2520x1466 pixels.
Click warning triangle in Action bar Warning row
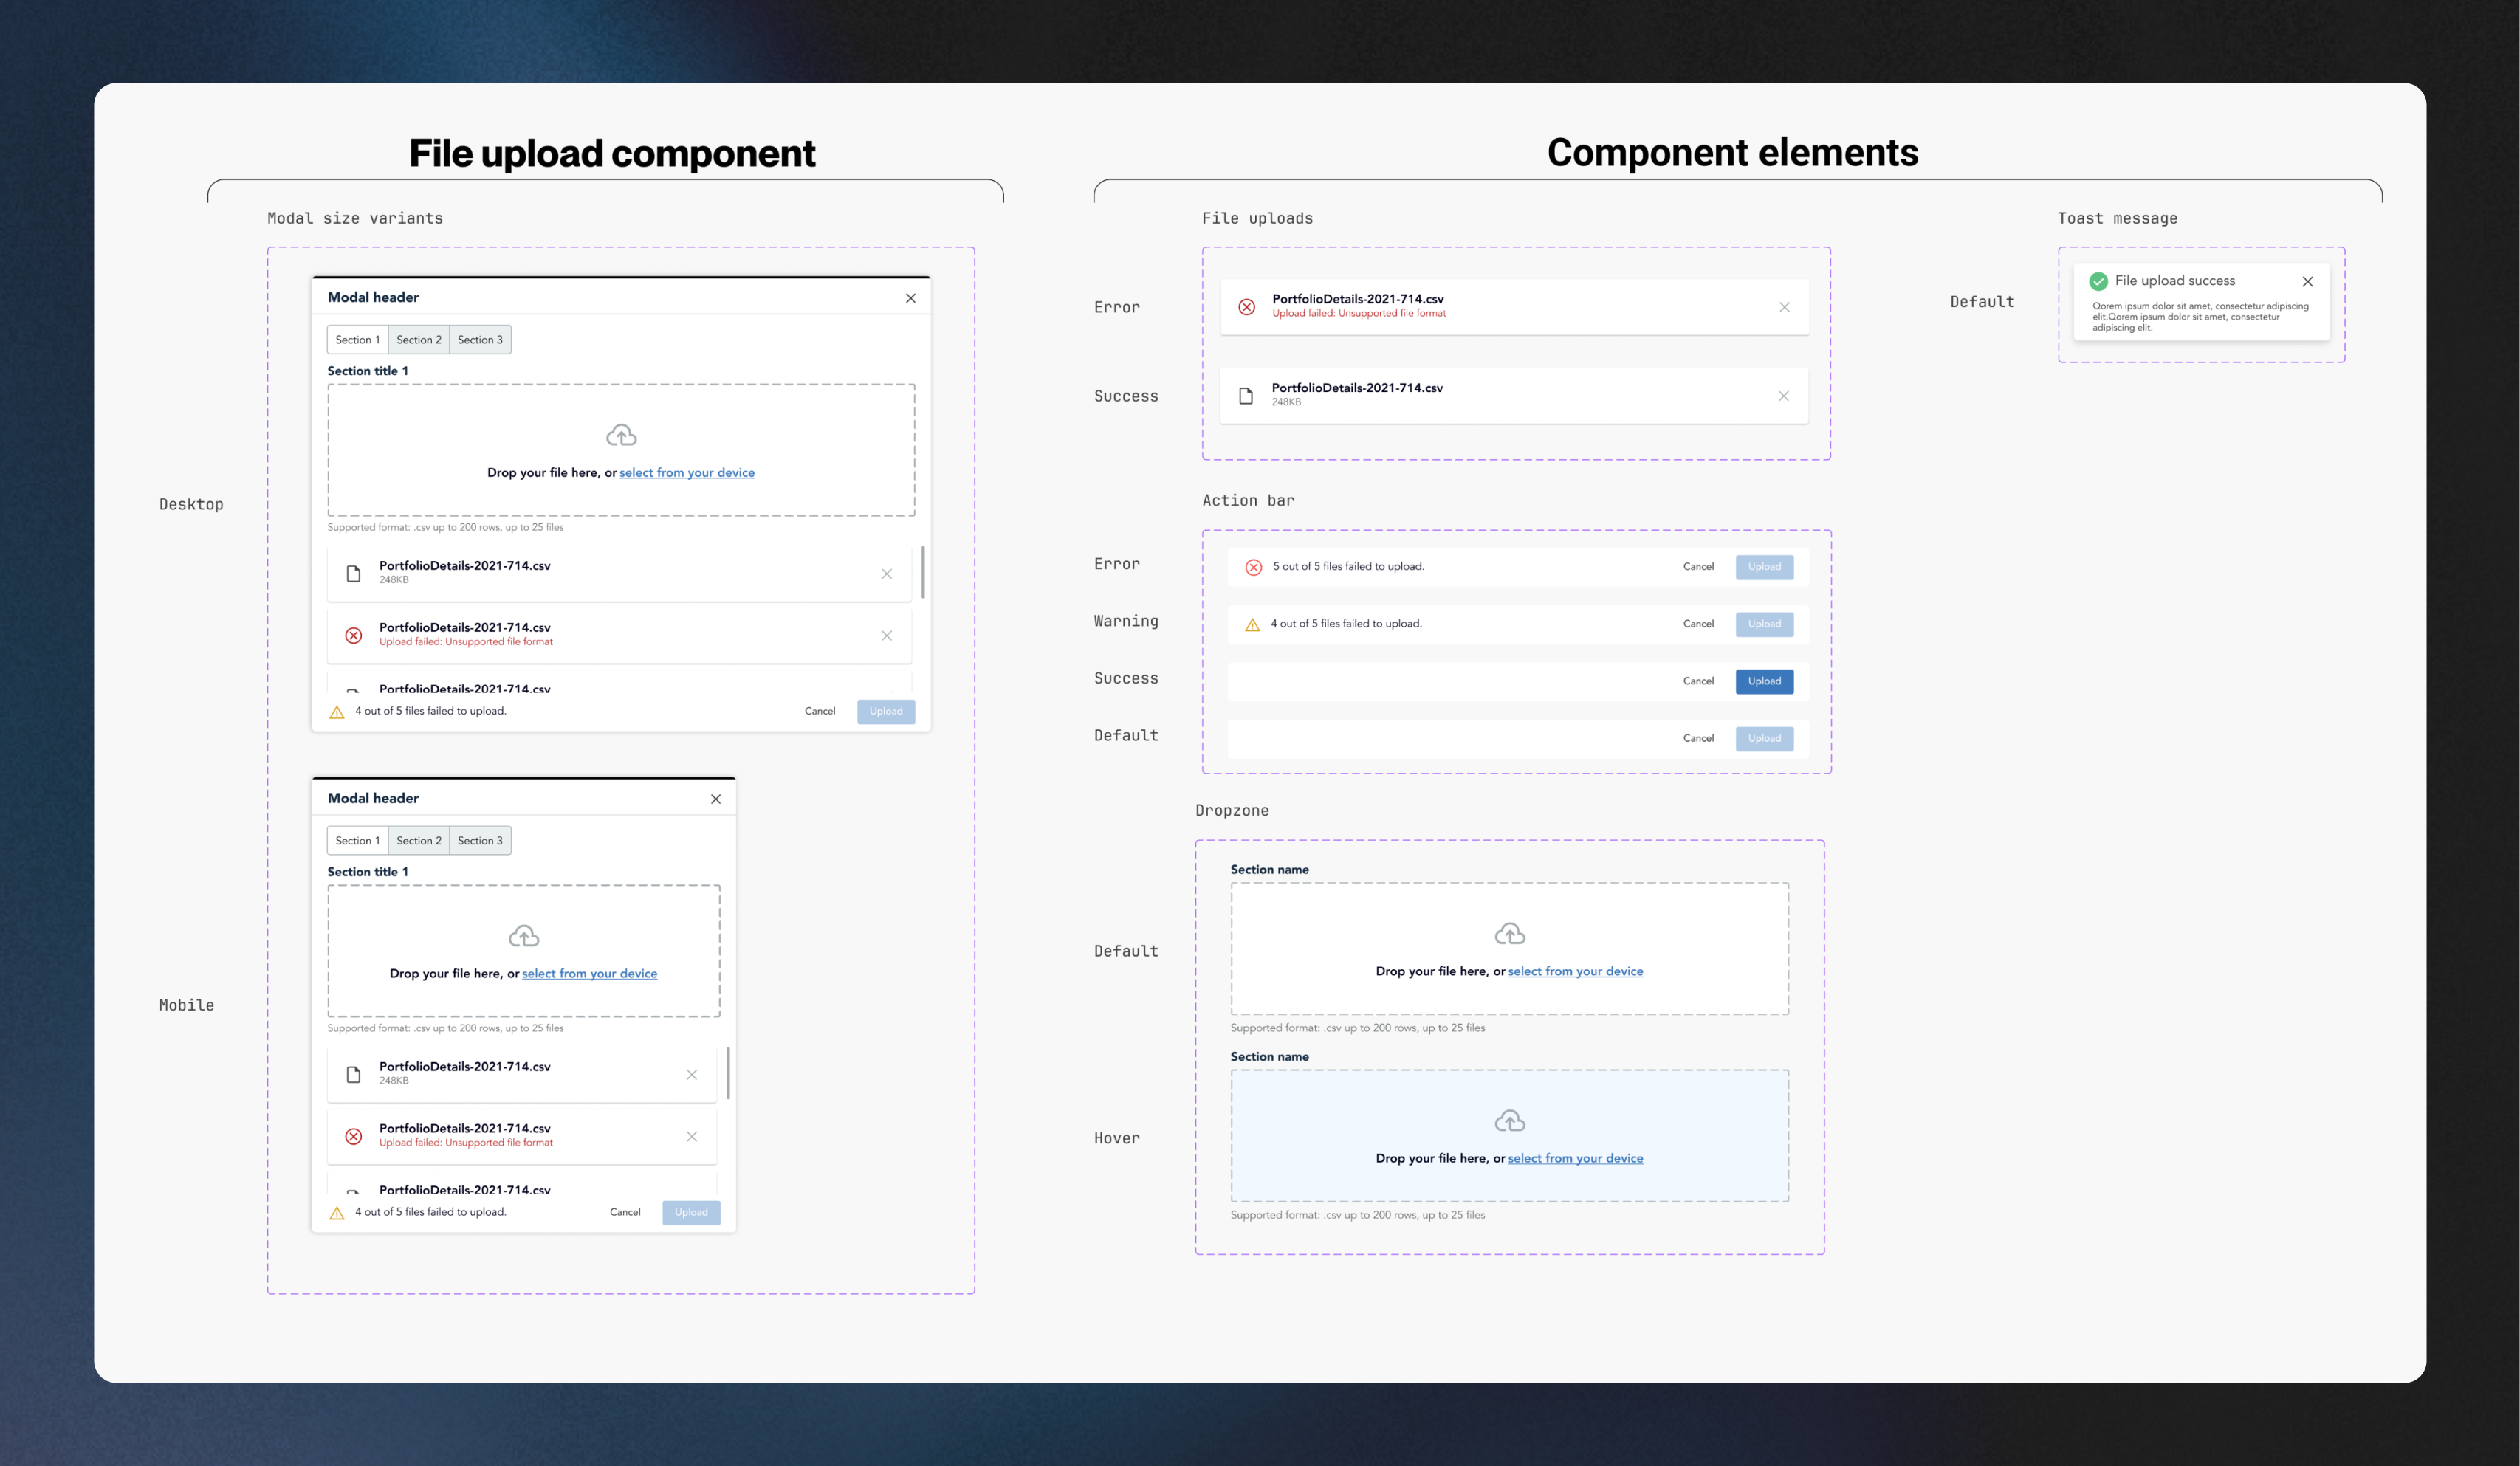click(x=1252, y=624)
